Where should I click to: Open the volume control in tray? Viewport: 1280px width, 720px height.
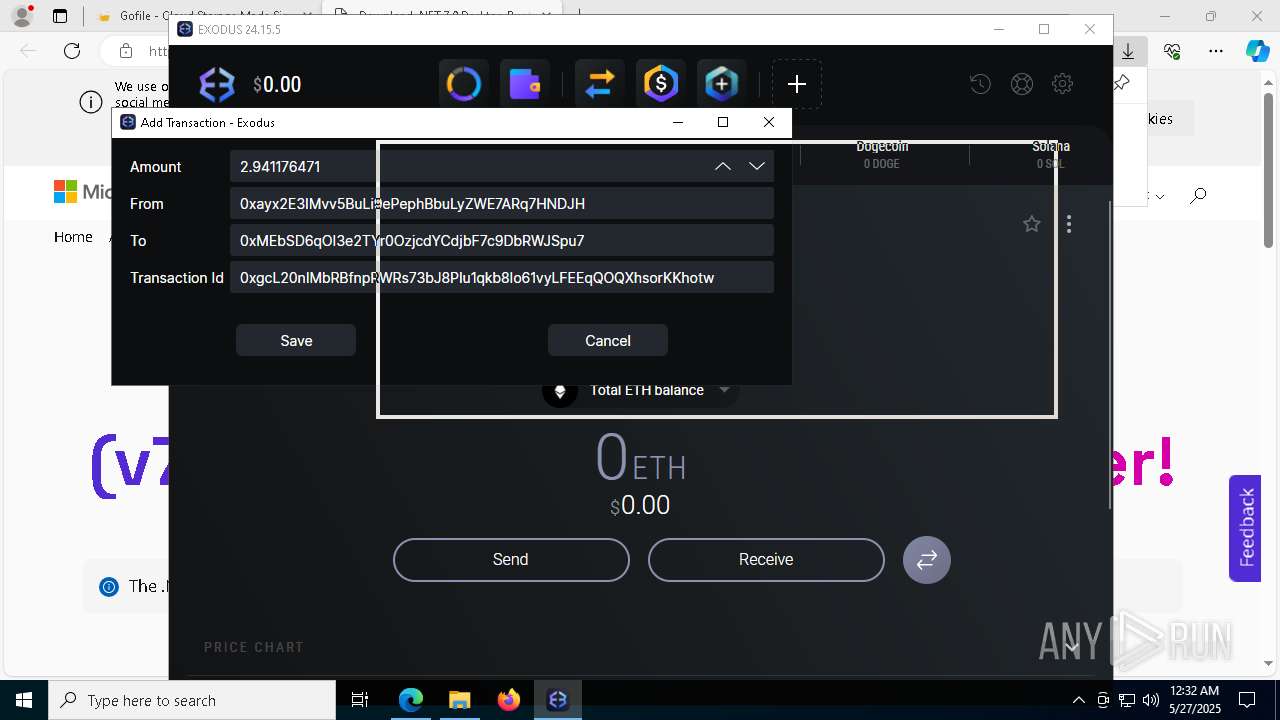[1151, 700]
